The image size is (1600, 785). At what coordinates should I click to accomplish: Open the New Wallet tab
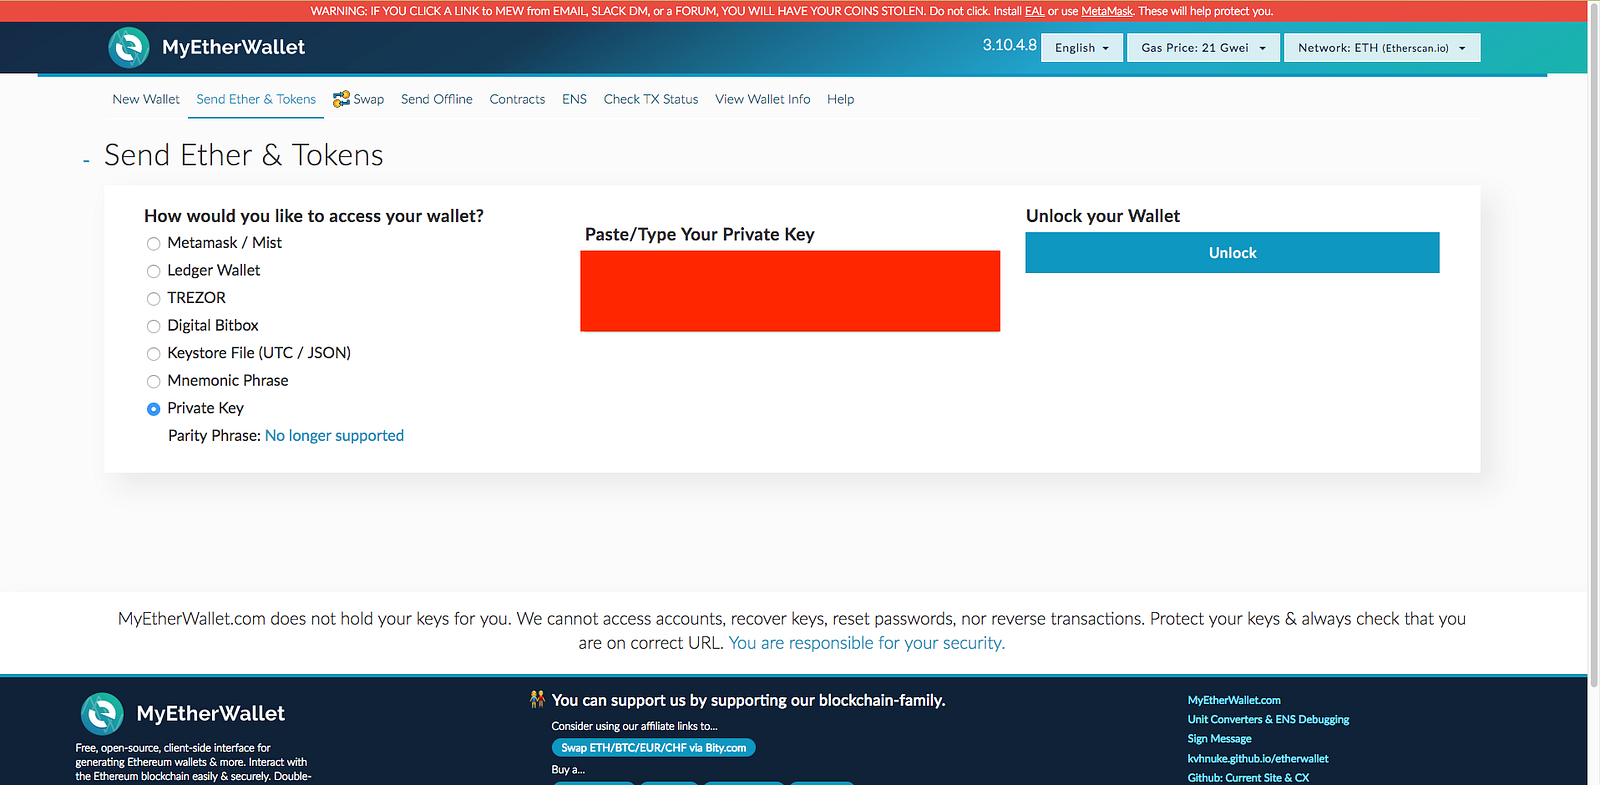pos(146,99)
